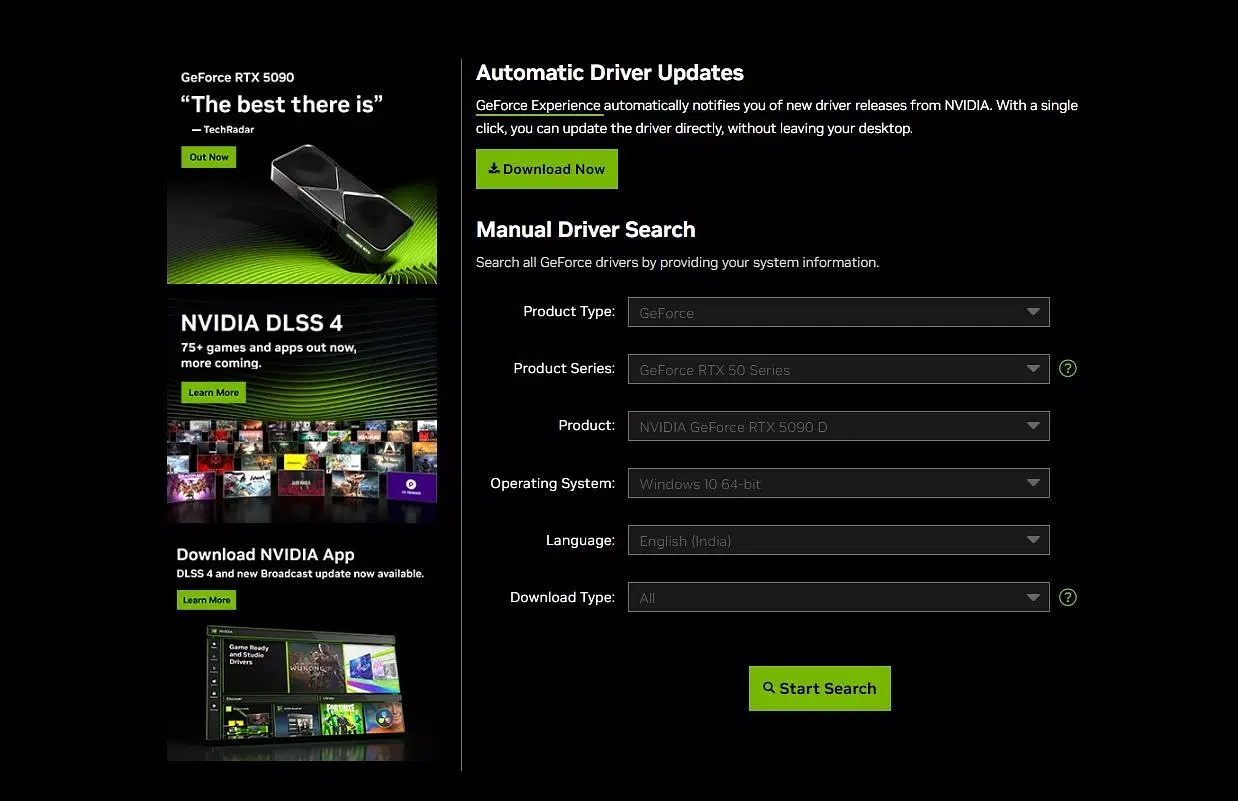Click the 'Operating System:' label
Image resolution: width=1238 pixels, height=801 pixels.
[552, 483]
